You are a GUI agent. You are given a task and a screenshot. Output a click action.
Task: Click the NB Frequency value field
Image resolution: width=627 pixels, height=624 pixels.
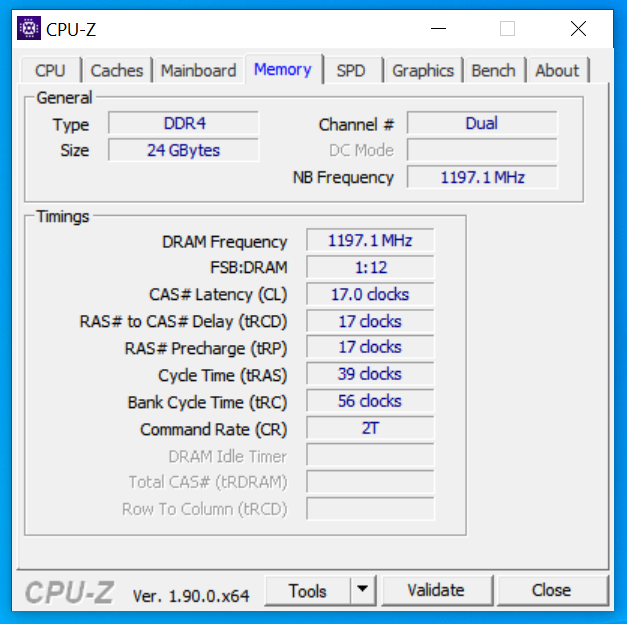click(482, 177)
